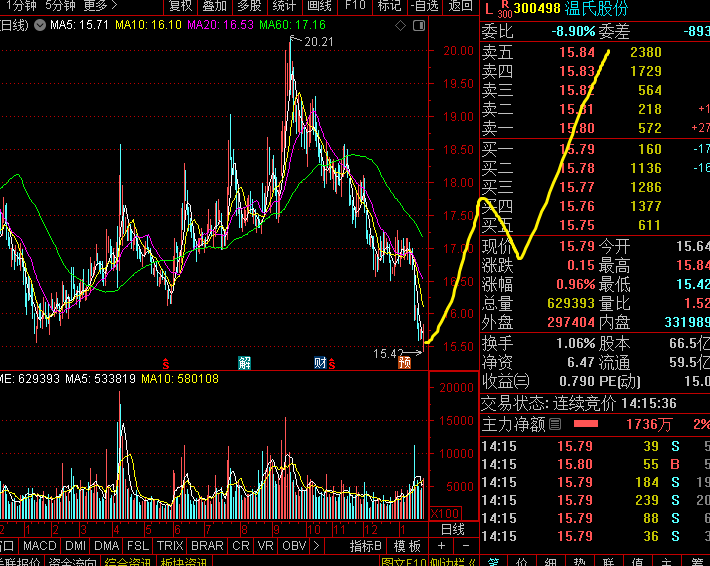Screen dimensions: 710x566
Task: Select the OBV indicator tab
Action: click(294, 546)
